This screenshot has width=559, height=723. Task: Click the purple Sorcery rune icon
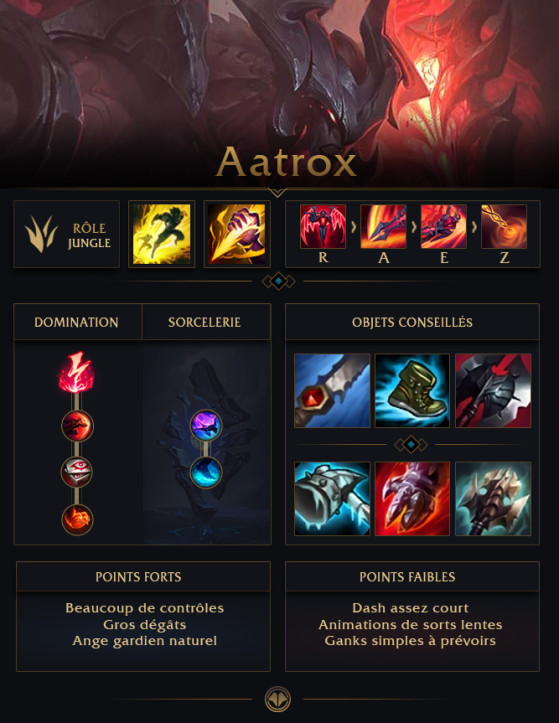206,425
